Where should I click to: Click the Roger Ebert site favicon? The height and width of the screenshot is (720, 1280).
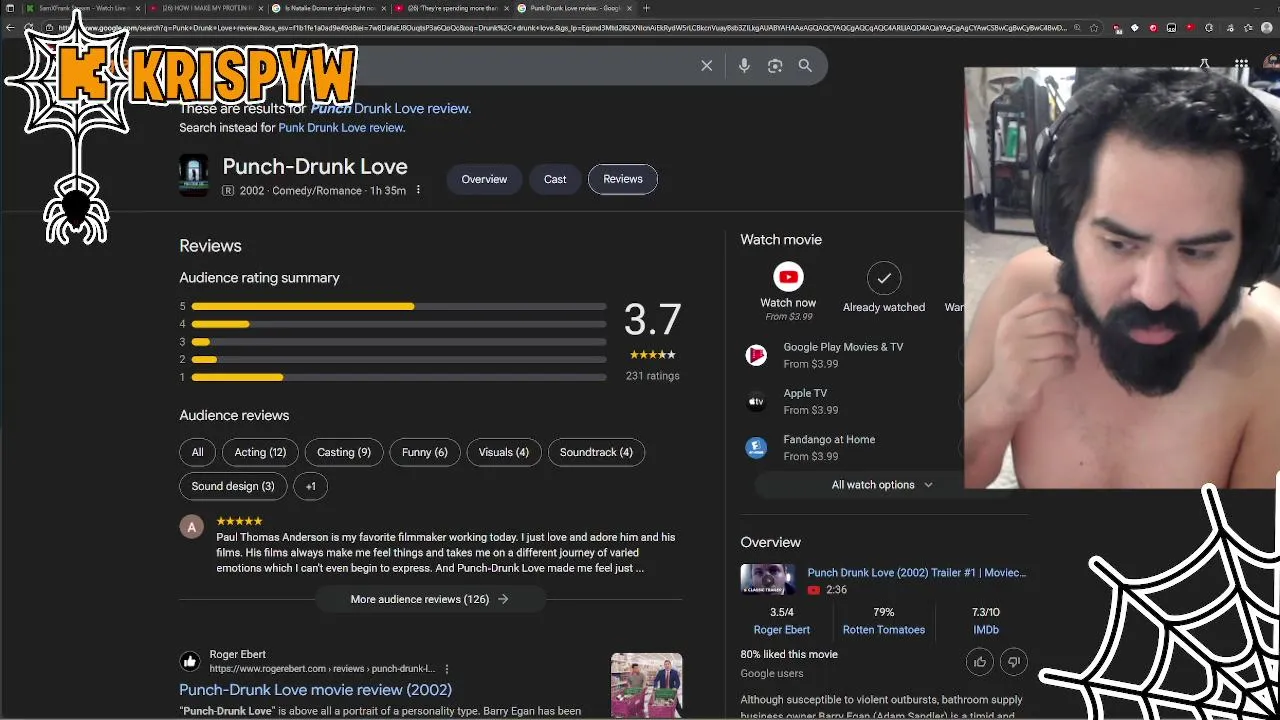[190, 661]
